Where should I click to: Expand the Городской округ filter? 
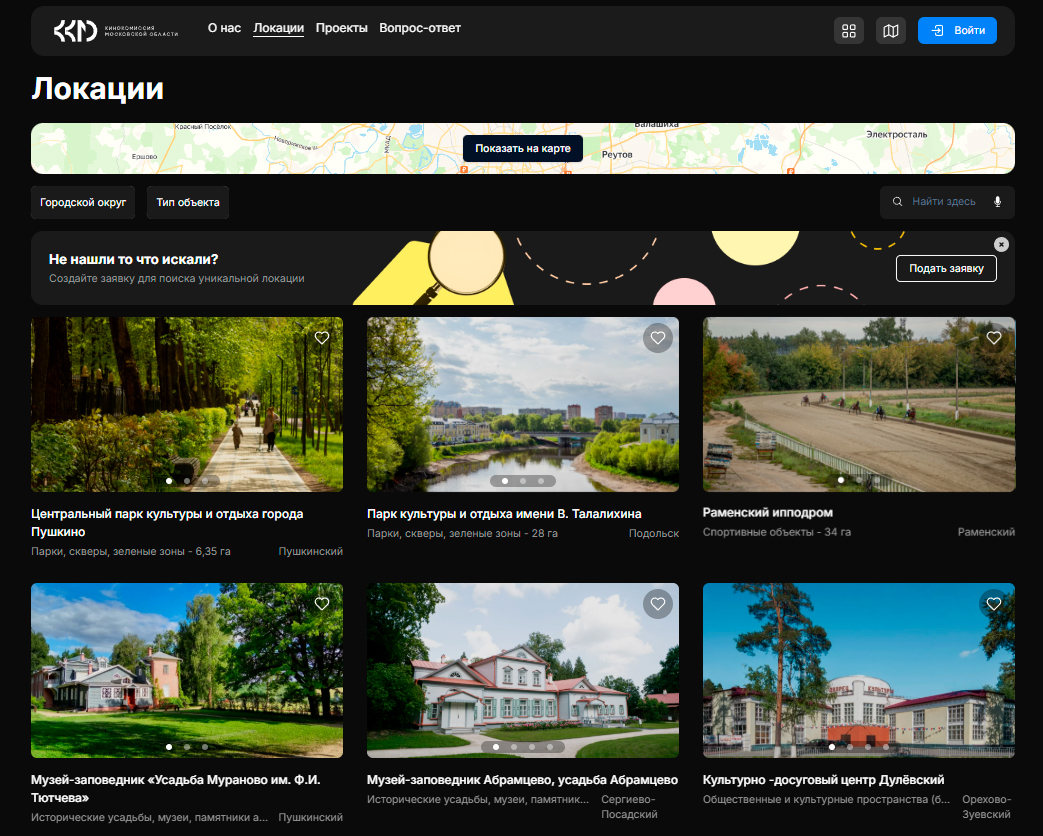coord(83,202)
